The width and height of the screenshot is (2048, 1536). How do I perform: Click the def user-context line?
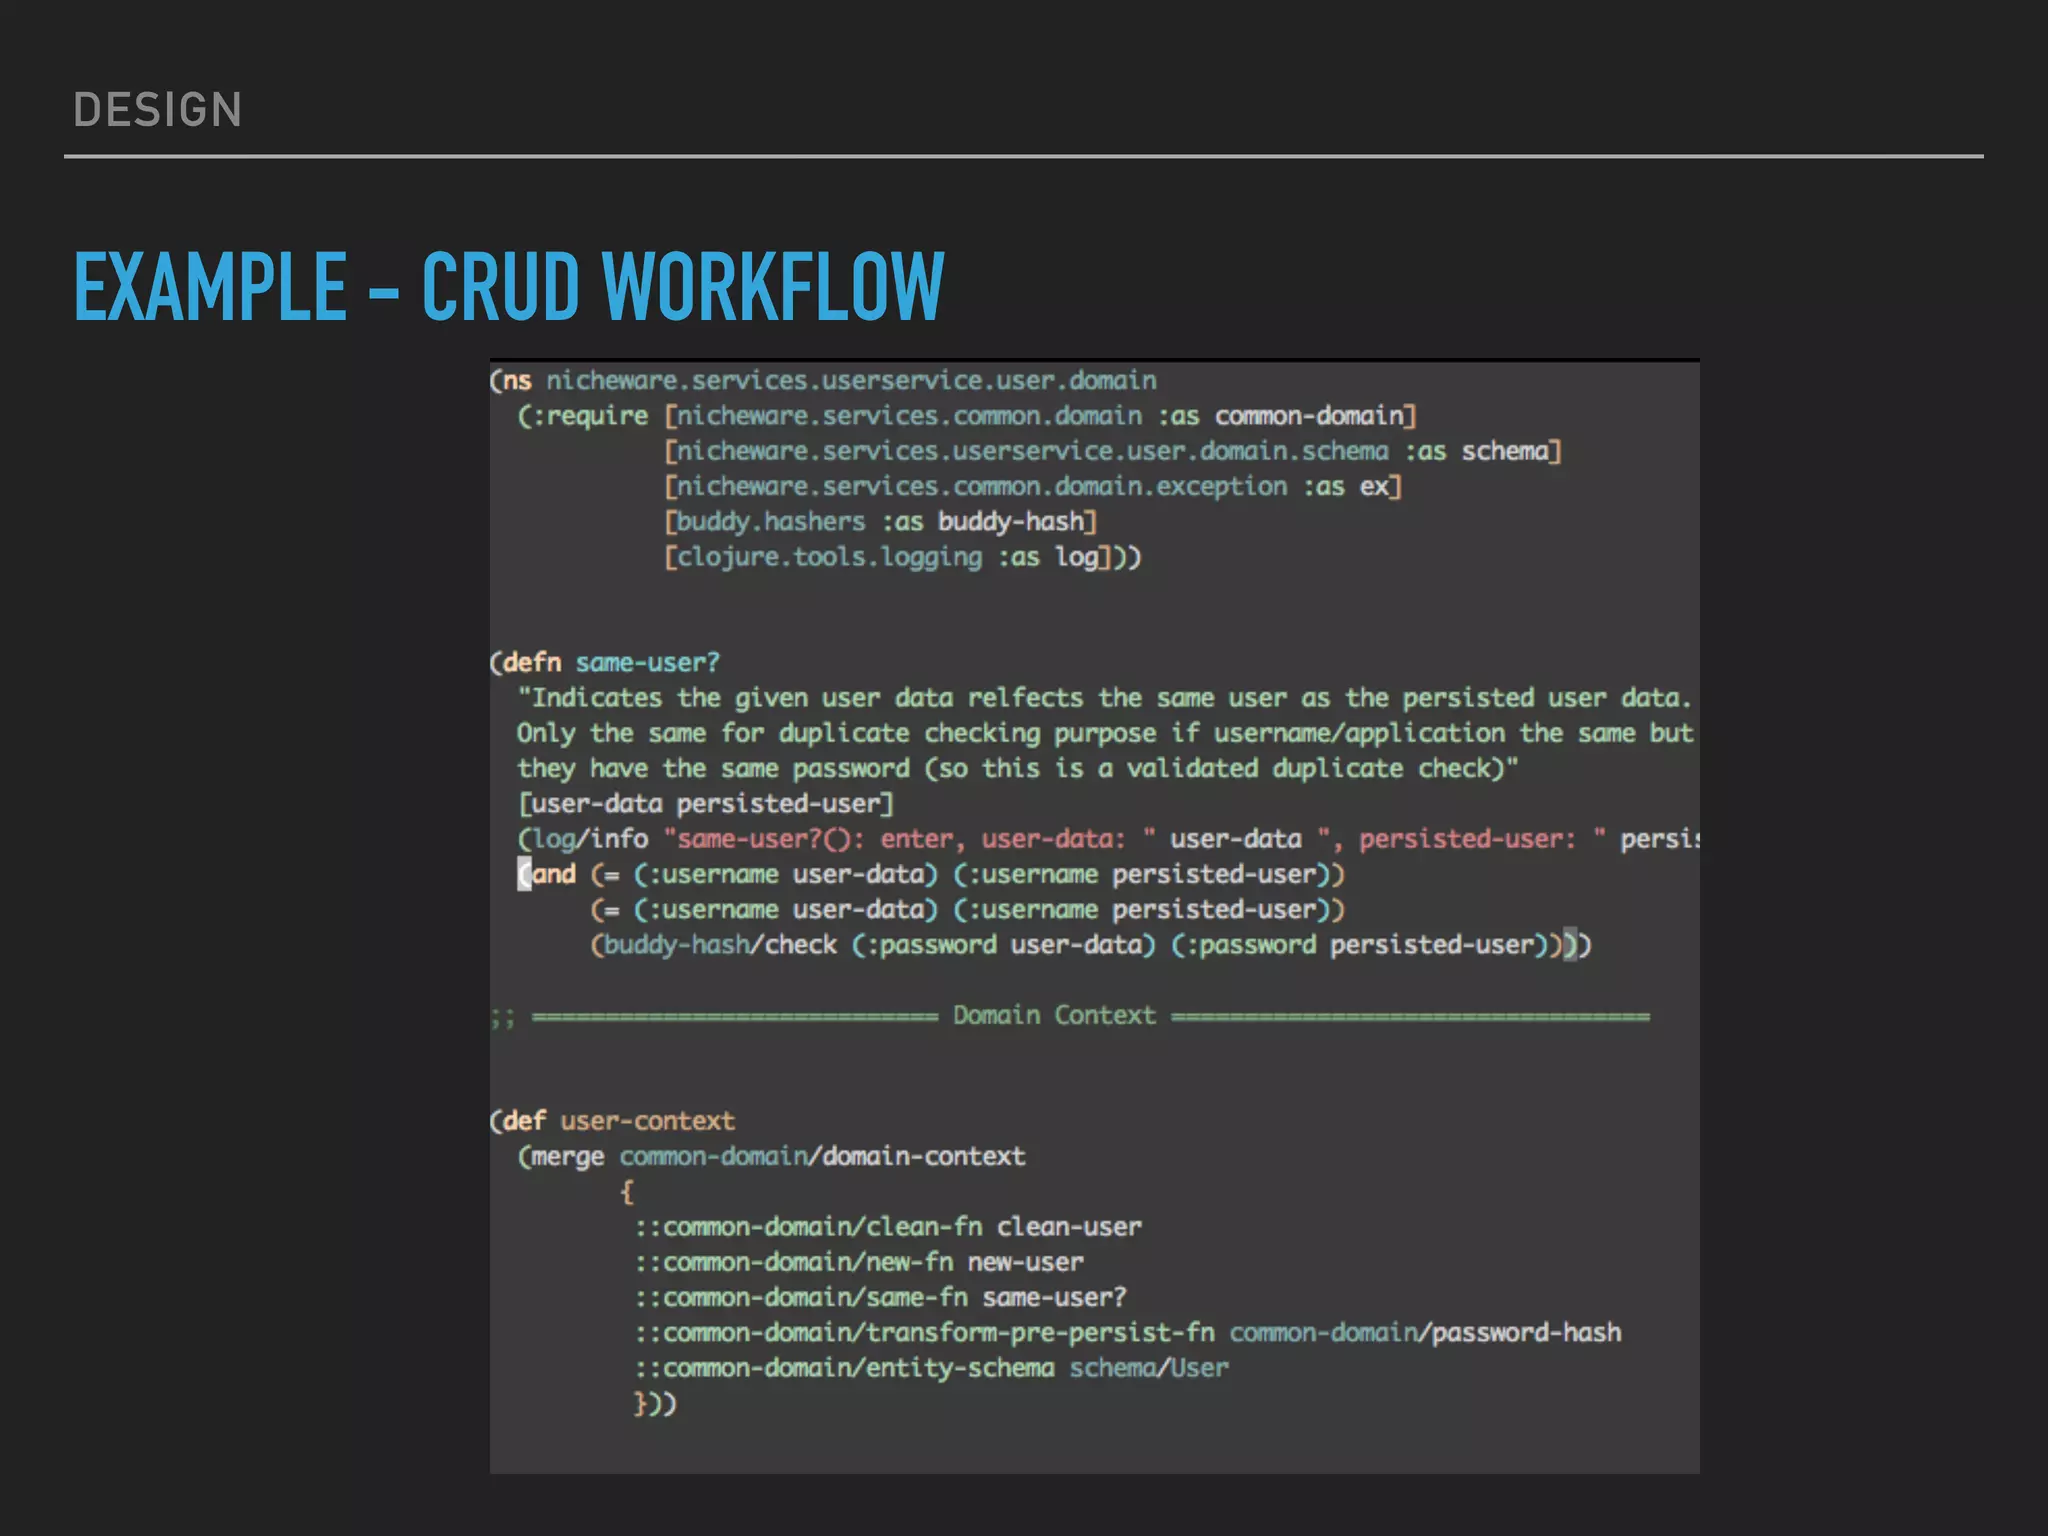(612, 1121)
